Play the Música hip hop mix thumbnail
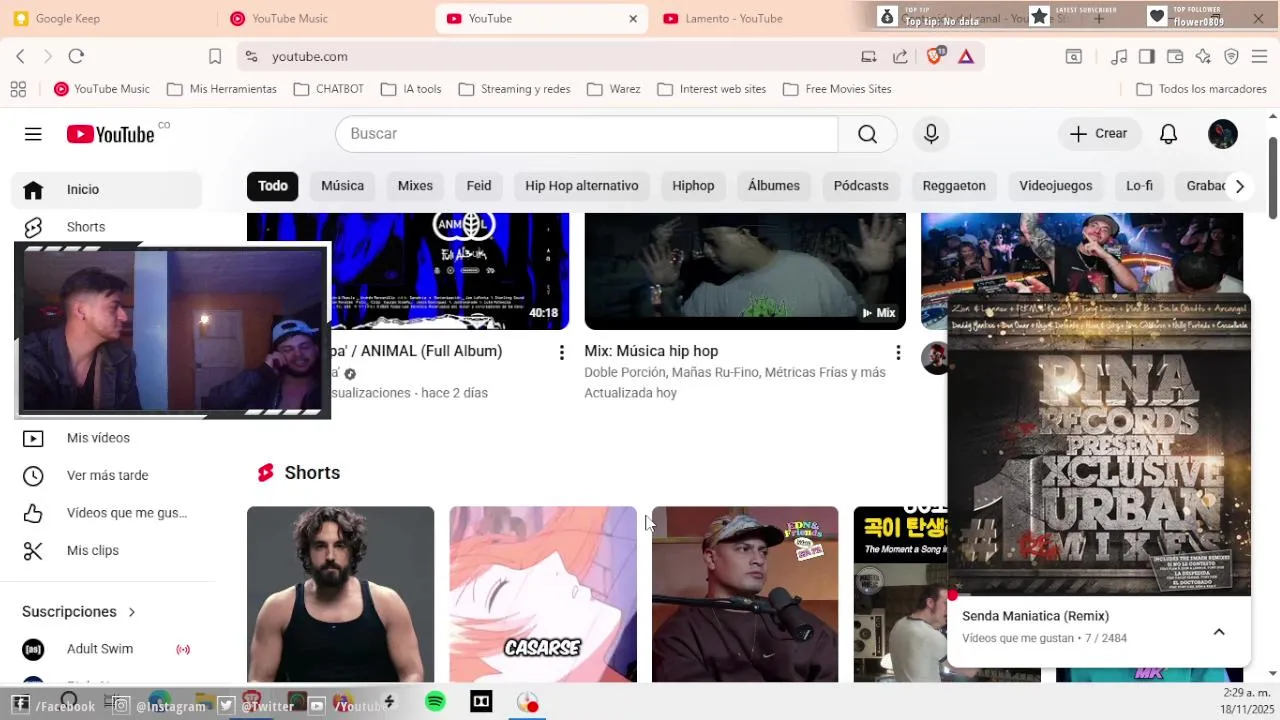Viewport: 1280px width, 720px height. click(x=745, y=271)
